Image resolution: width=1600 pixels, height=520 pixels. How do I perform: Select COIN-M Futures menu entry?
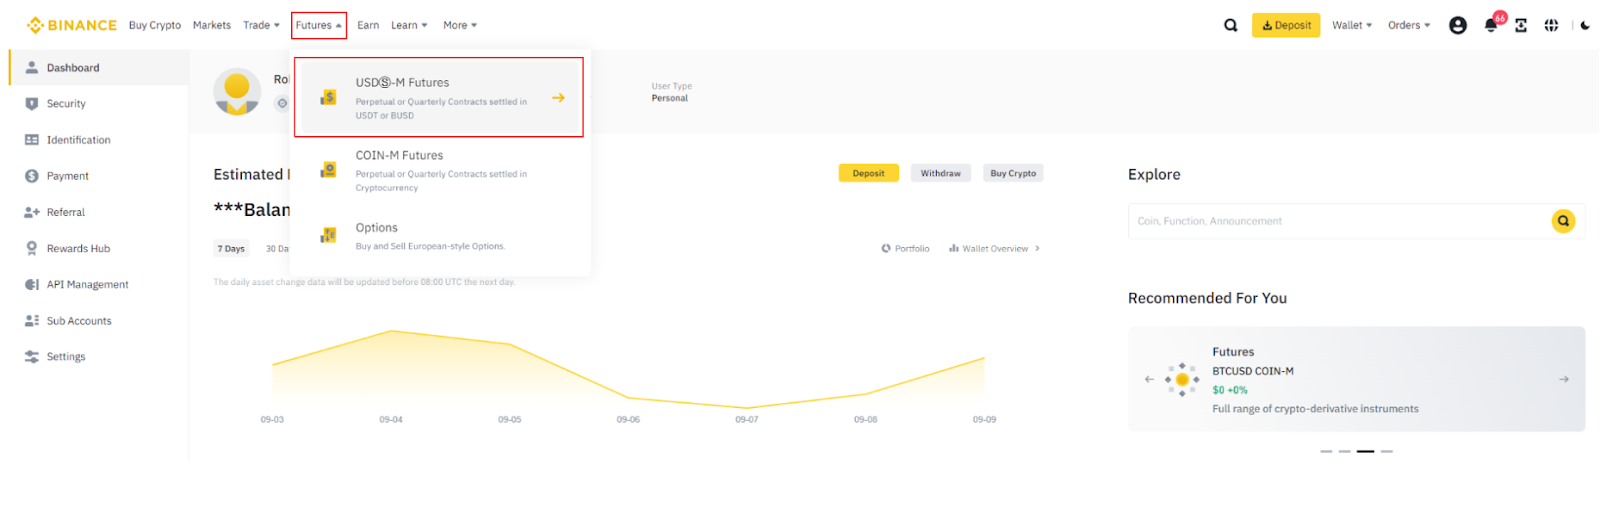pos(439,170)
